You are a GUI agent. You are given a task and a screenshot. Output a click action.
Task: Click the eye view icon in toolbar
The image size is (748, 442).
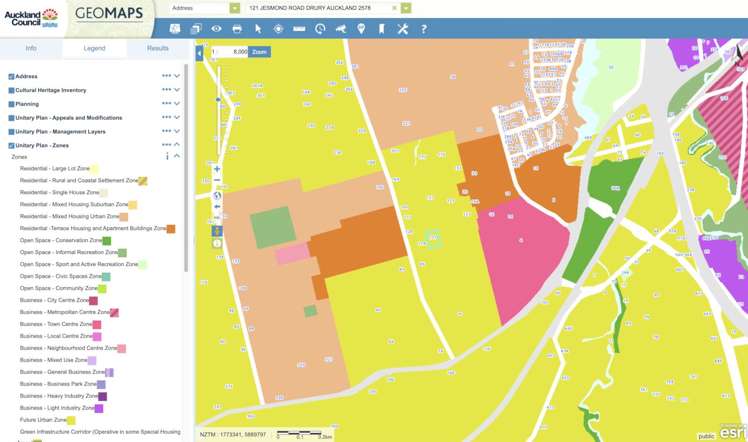[216, 29]
